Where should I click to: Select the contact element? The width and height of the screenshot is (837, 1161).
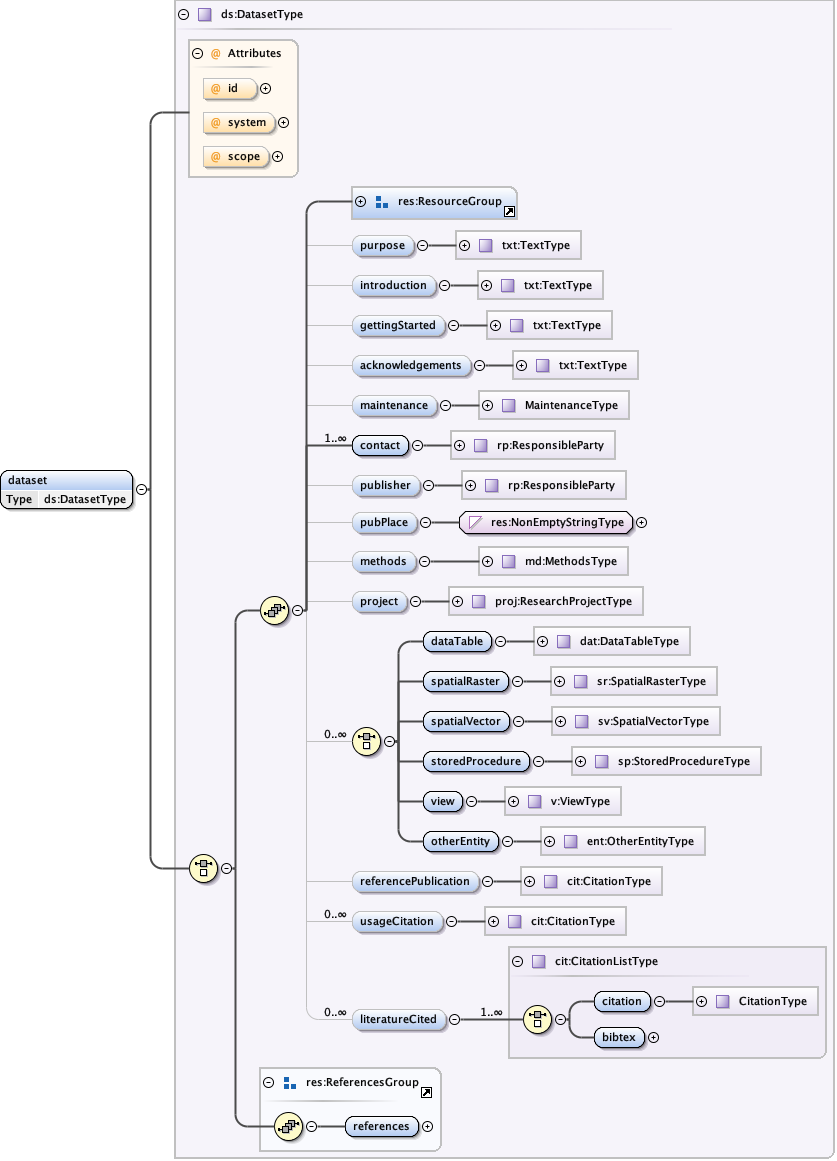click(x=380, y=445)
